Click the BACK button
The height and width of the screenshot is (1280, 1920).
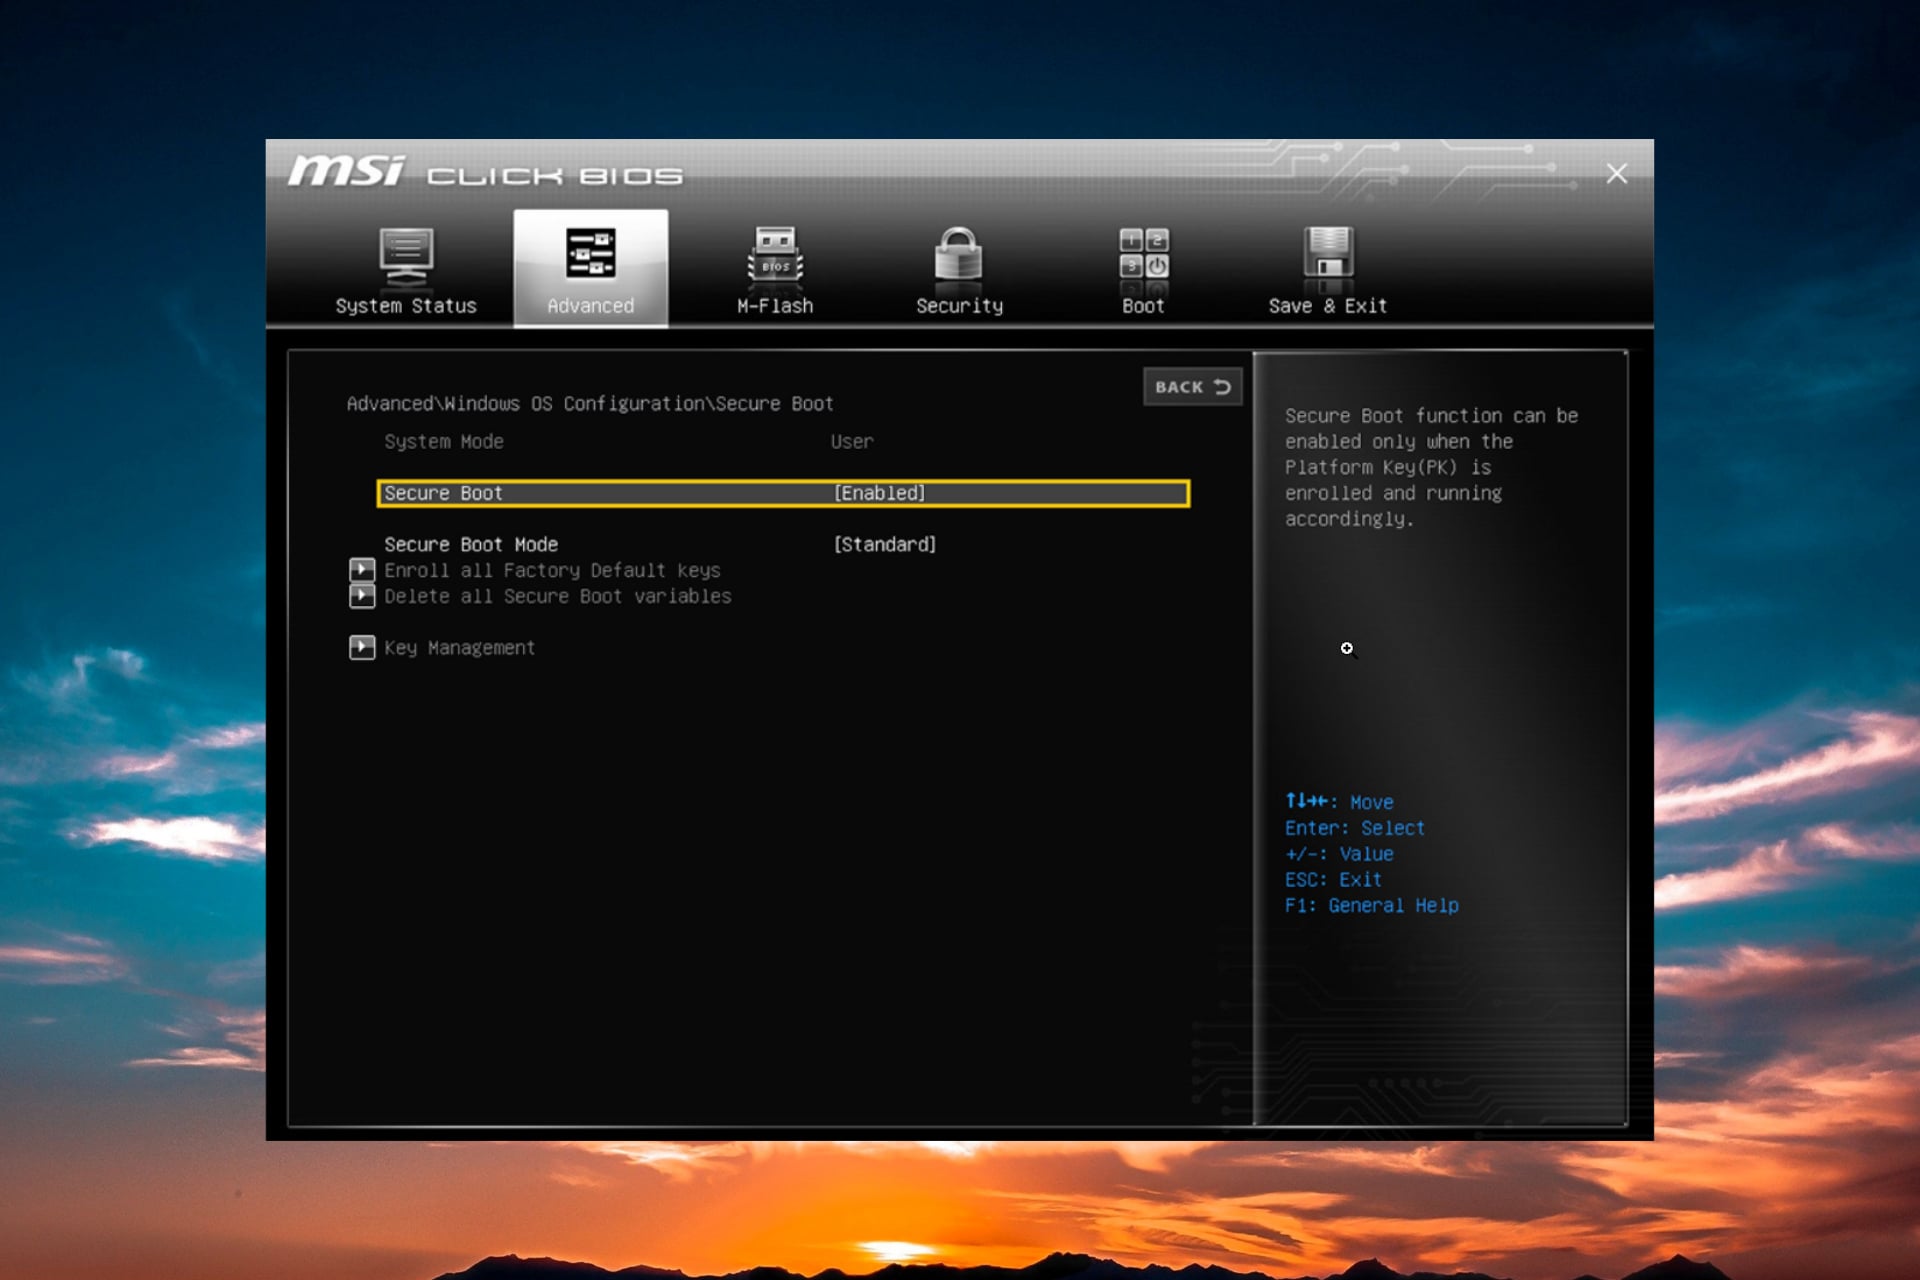[x=1192, y=387]
